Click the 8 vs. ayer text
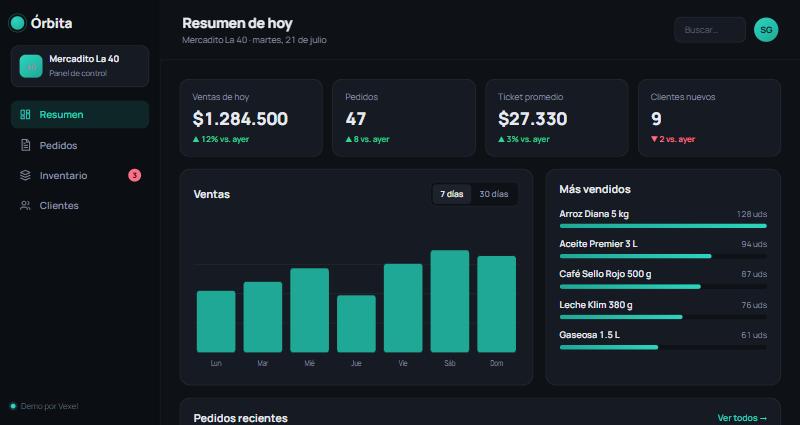This screenshot has width=800, height=425. pyautogui.click(x=371, y=139)
